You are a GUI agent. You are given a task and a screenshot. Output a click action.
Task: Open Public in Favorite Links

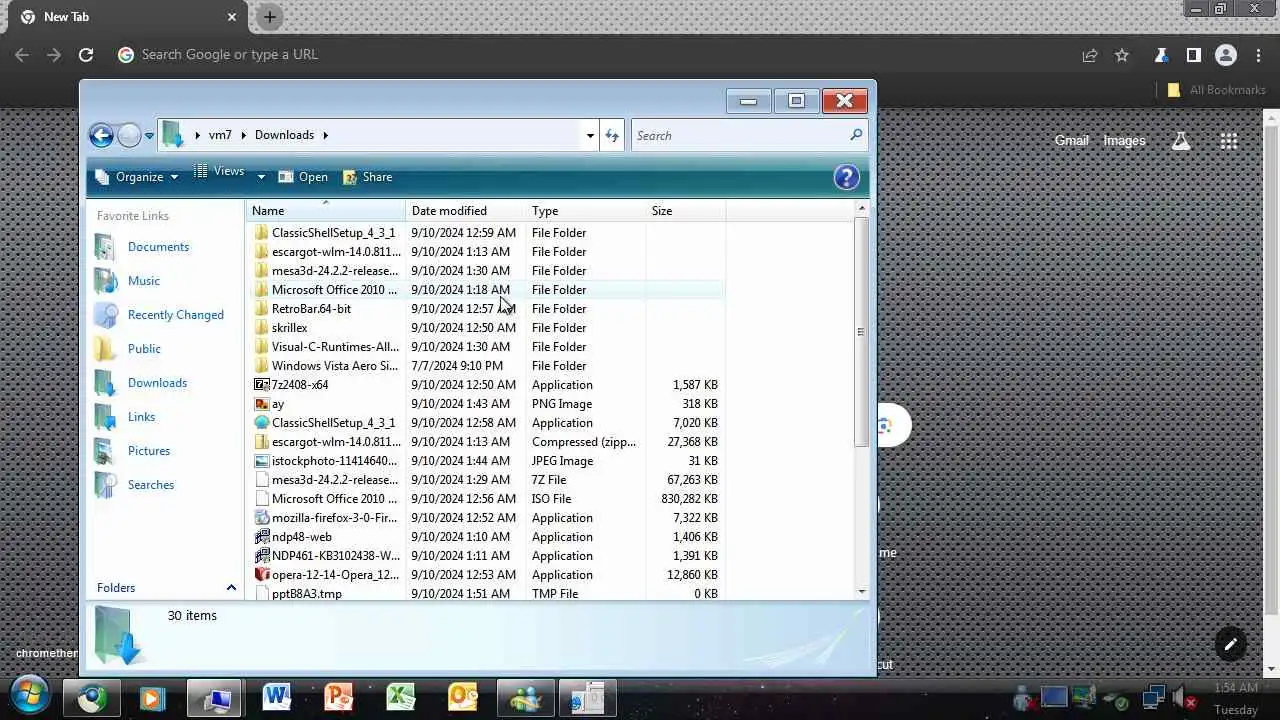tap(144, 349)
